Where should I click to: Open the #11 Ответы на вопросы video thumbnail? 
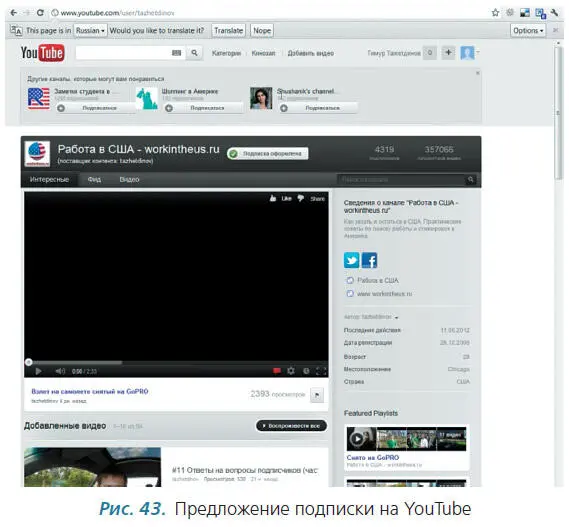(x=93, y=467)
